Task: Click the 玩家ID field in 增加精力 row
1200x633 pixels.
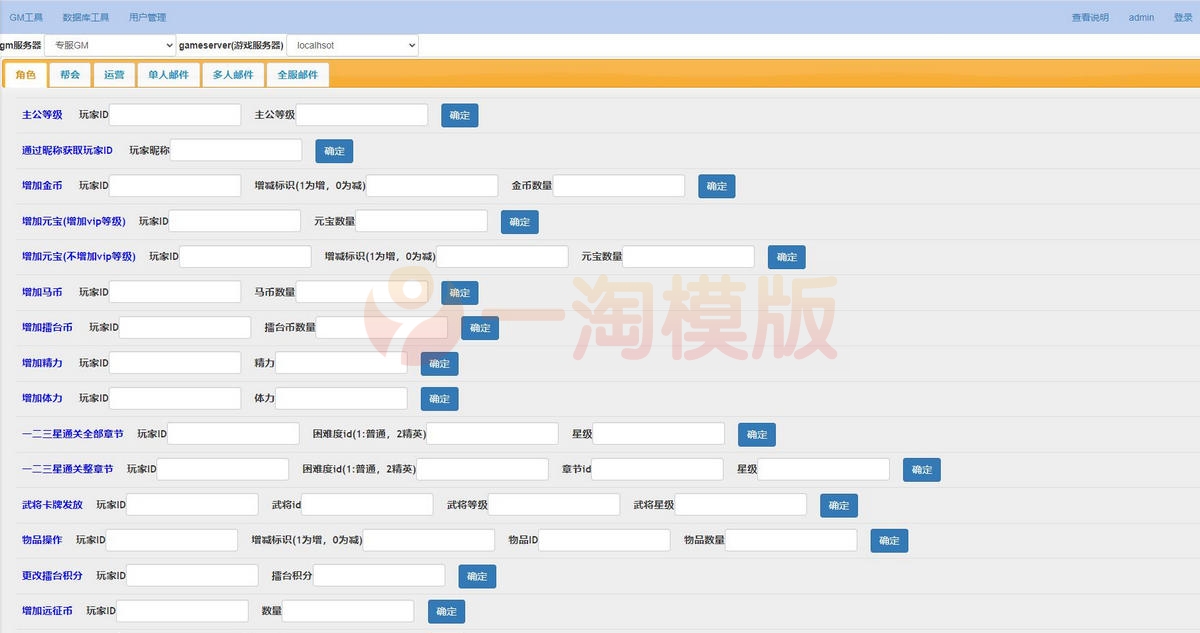Action: (175, 362)
